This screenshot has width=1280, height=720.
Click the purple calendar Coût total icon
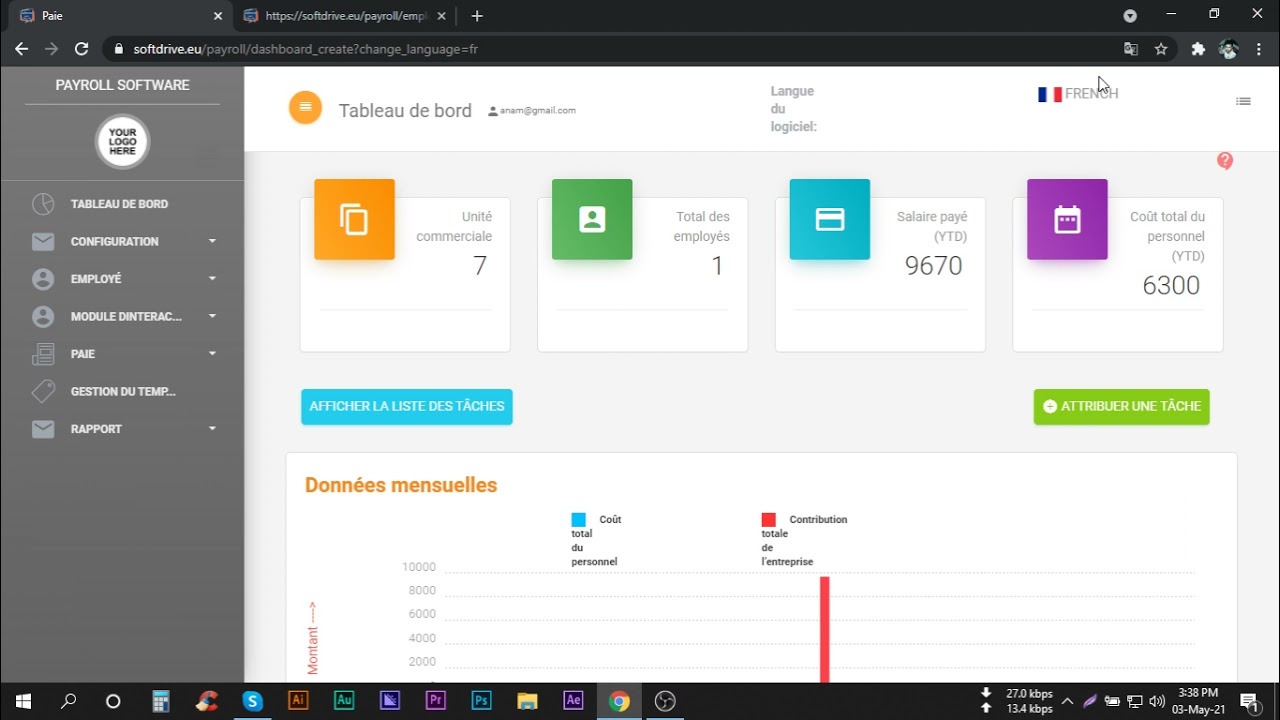1067,219
